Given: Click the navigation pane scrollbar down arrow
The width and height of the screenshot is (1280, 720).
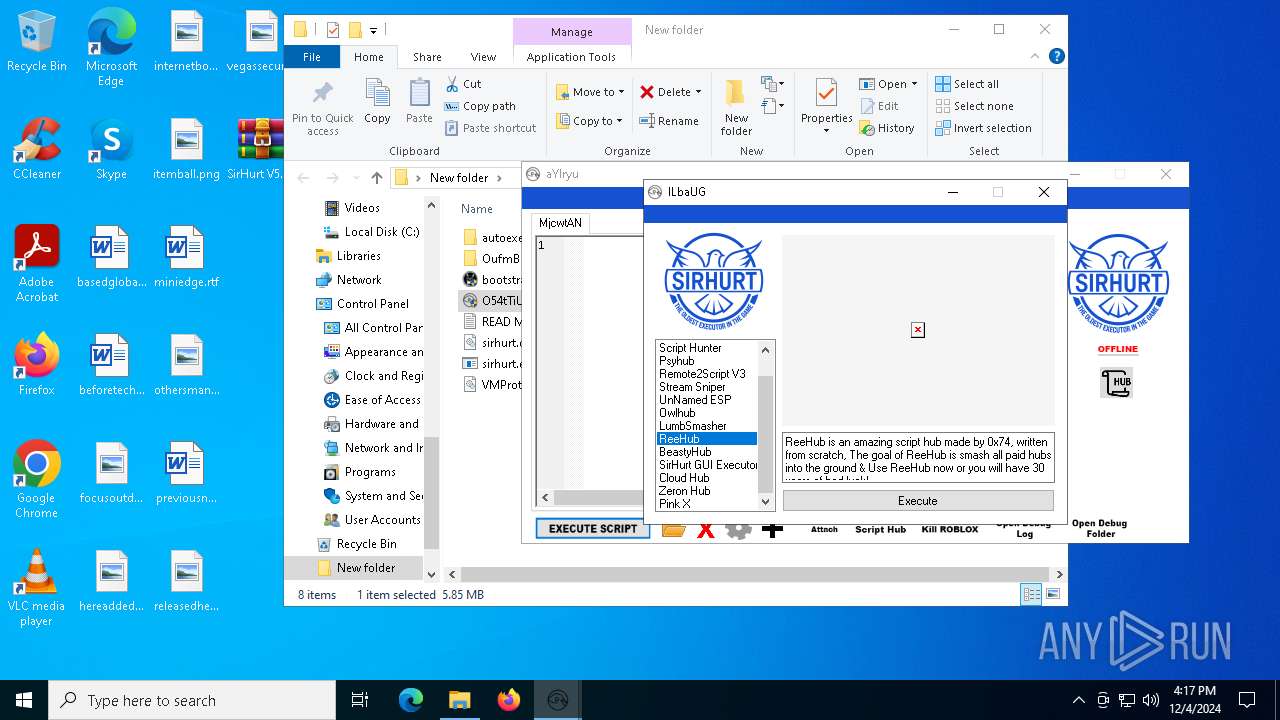Looking at the screenshot, I should click(x=432, y=574).
